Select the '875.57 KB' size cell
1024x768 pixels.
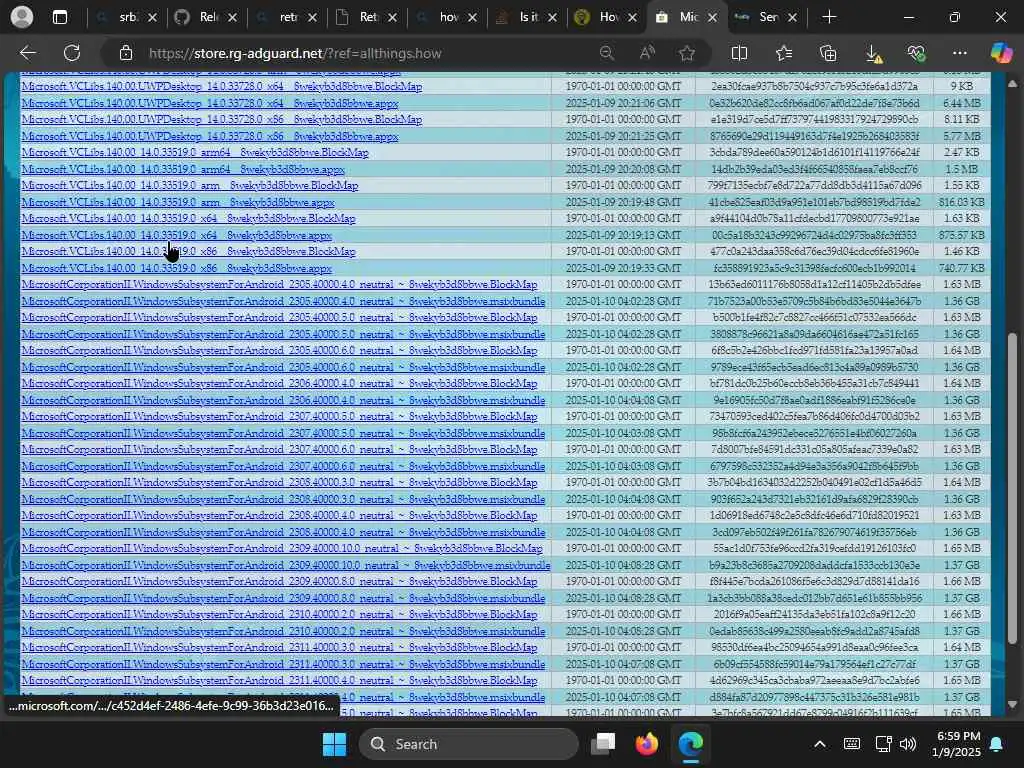pyautogui.click(x=962, y=235)
